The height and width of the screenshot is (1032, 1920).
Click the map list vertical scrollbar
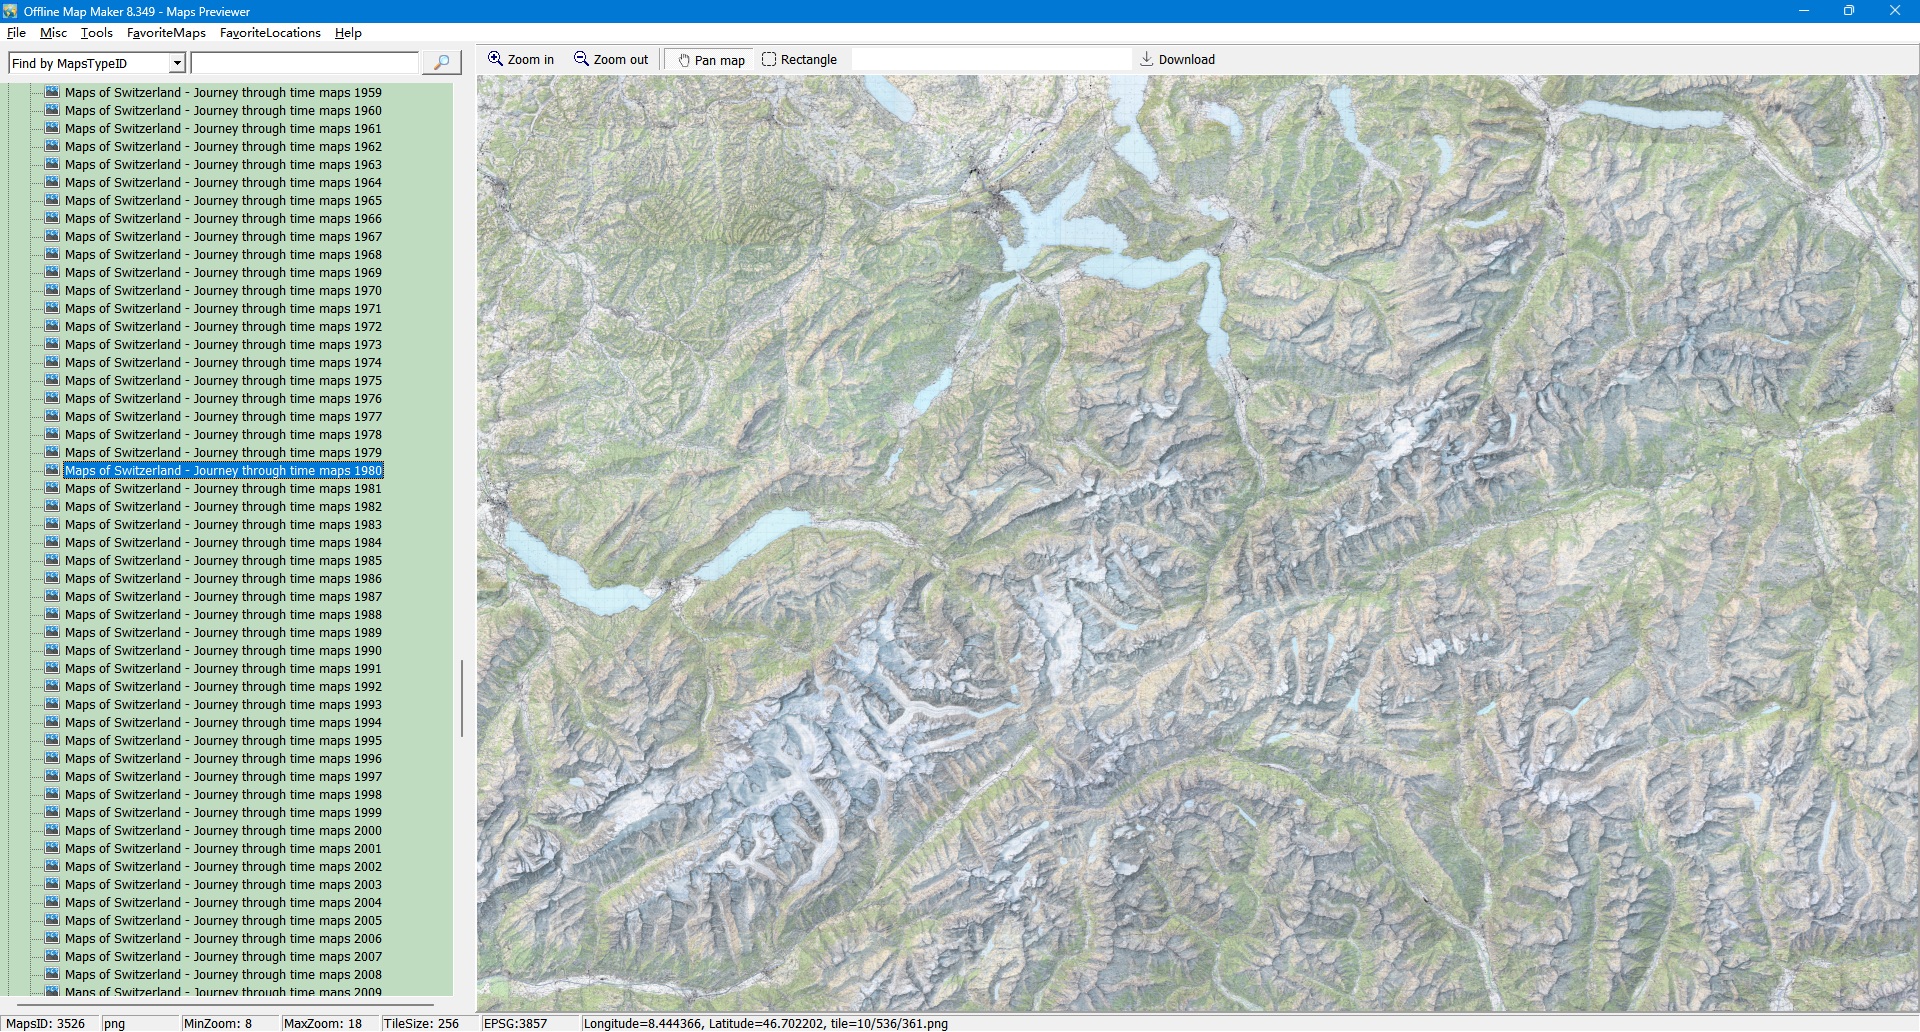(x=461, y=698)
